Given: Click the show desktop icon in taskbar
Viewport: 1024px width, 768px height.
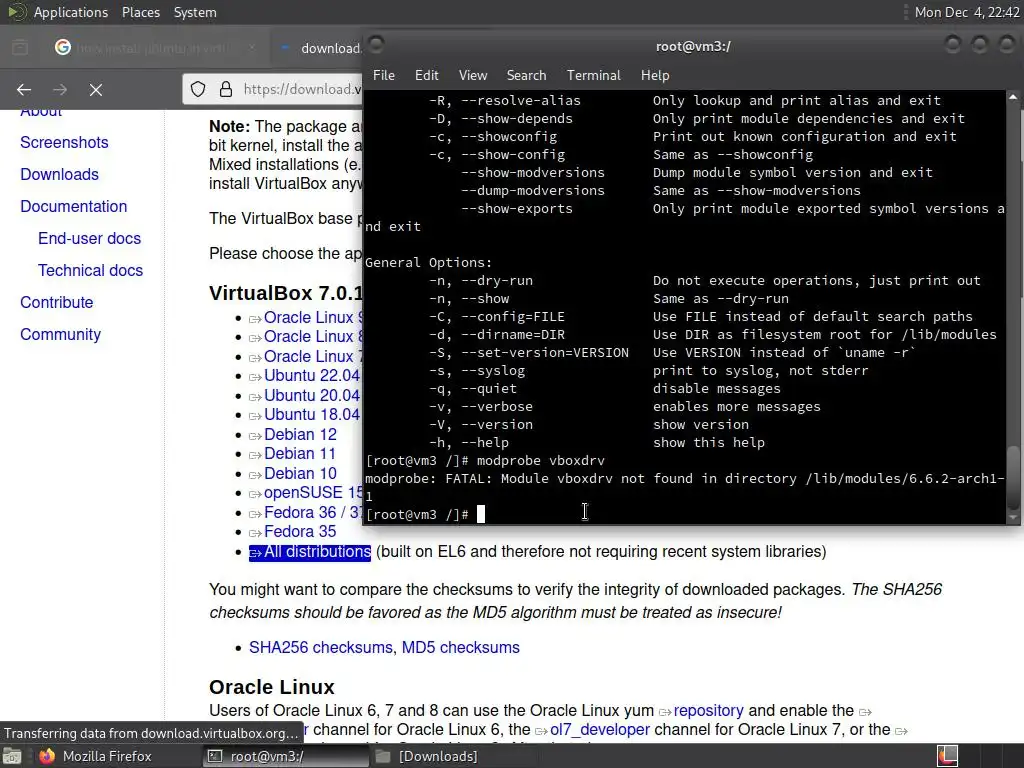Looking at the screenshot, I should click(x=11, y=756).
